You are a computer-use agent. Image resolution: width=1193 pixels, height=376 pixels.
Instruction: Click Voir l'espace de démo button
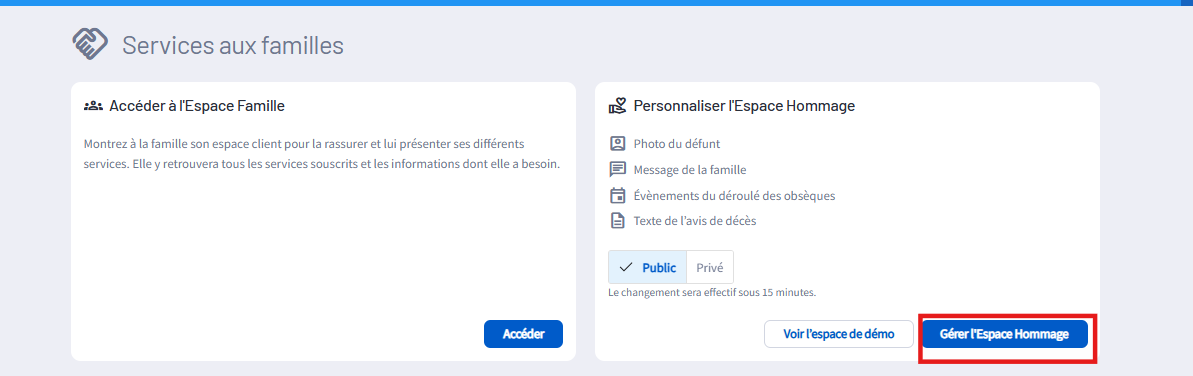(x=838, y=333)
